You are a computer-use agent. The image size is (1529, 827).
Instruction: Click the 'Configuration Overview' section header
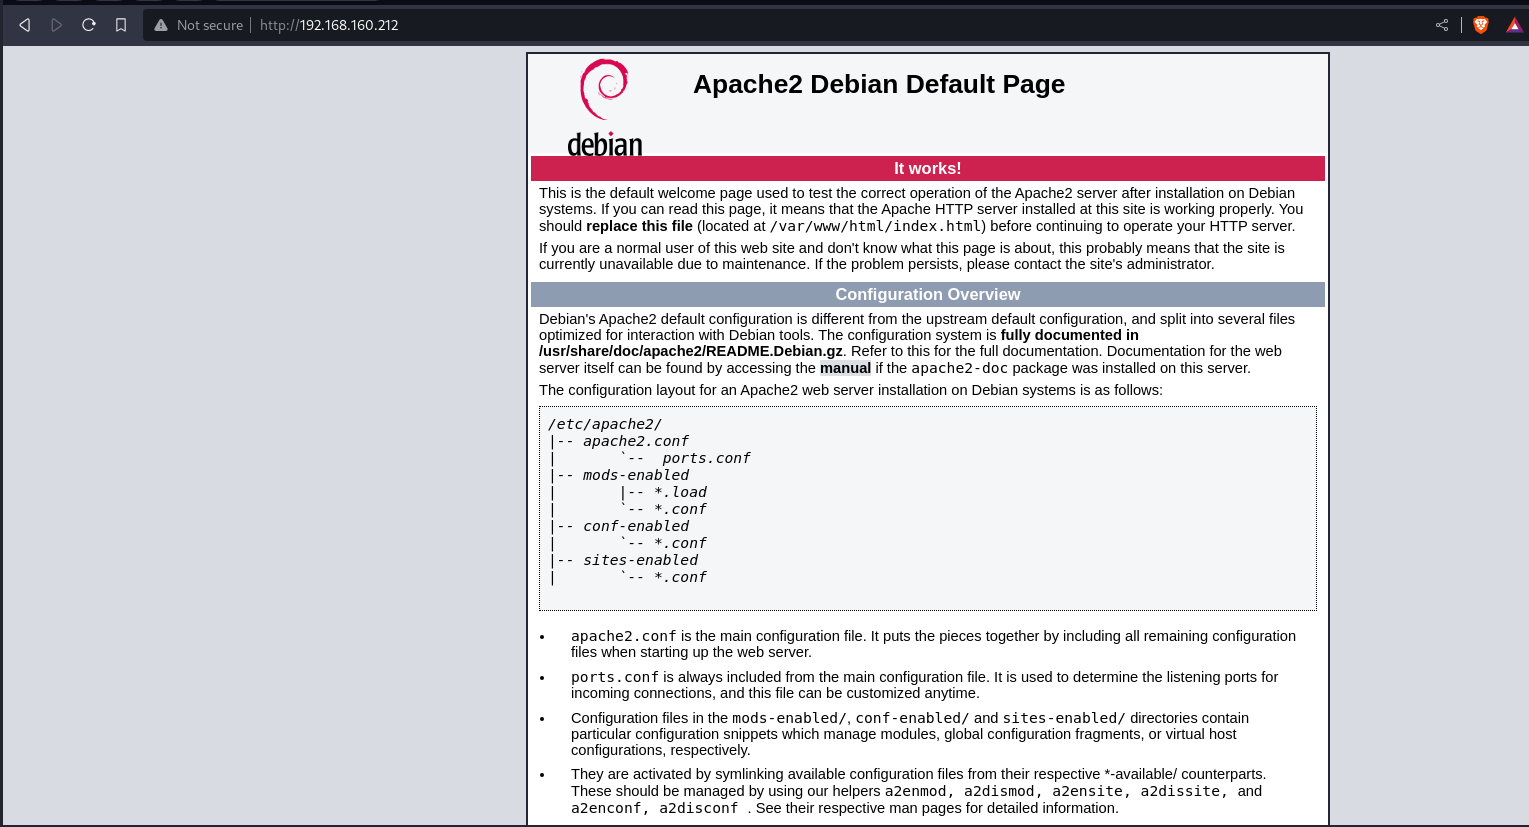(x=928, y=294)
